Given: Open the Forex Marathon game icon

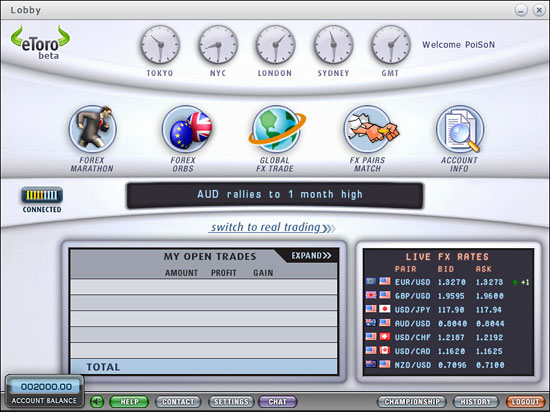Looking at the screenshot, I should [x=93, y=129].
